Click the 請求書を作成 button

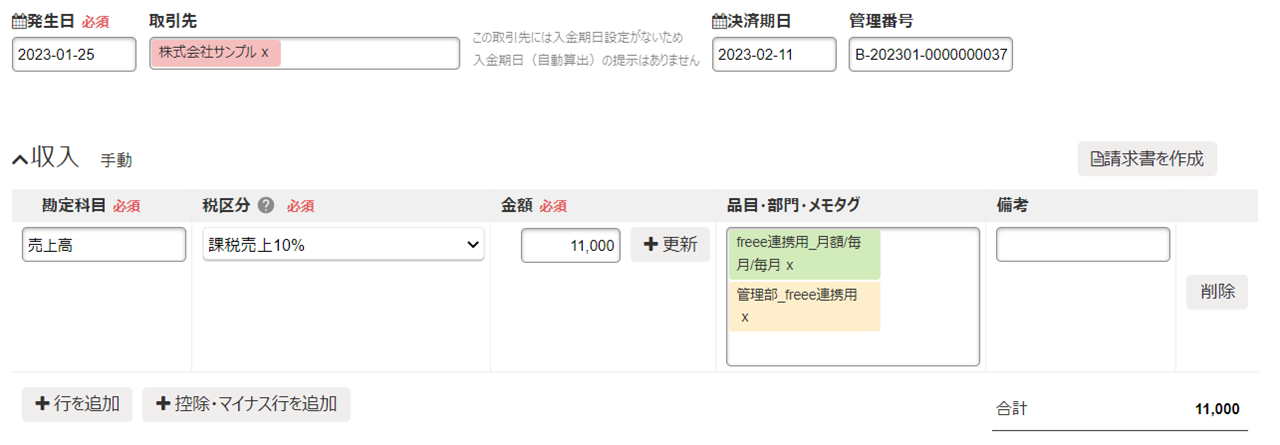(1146, 158)
